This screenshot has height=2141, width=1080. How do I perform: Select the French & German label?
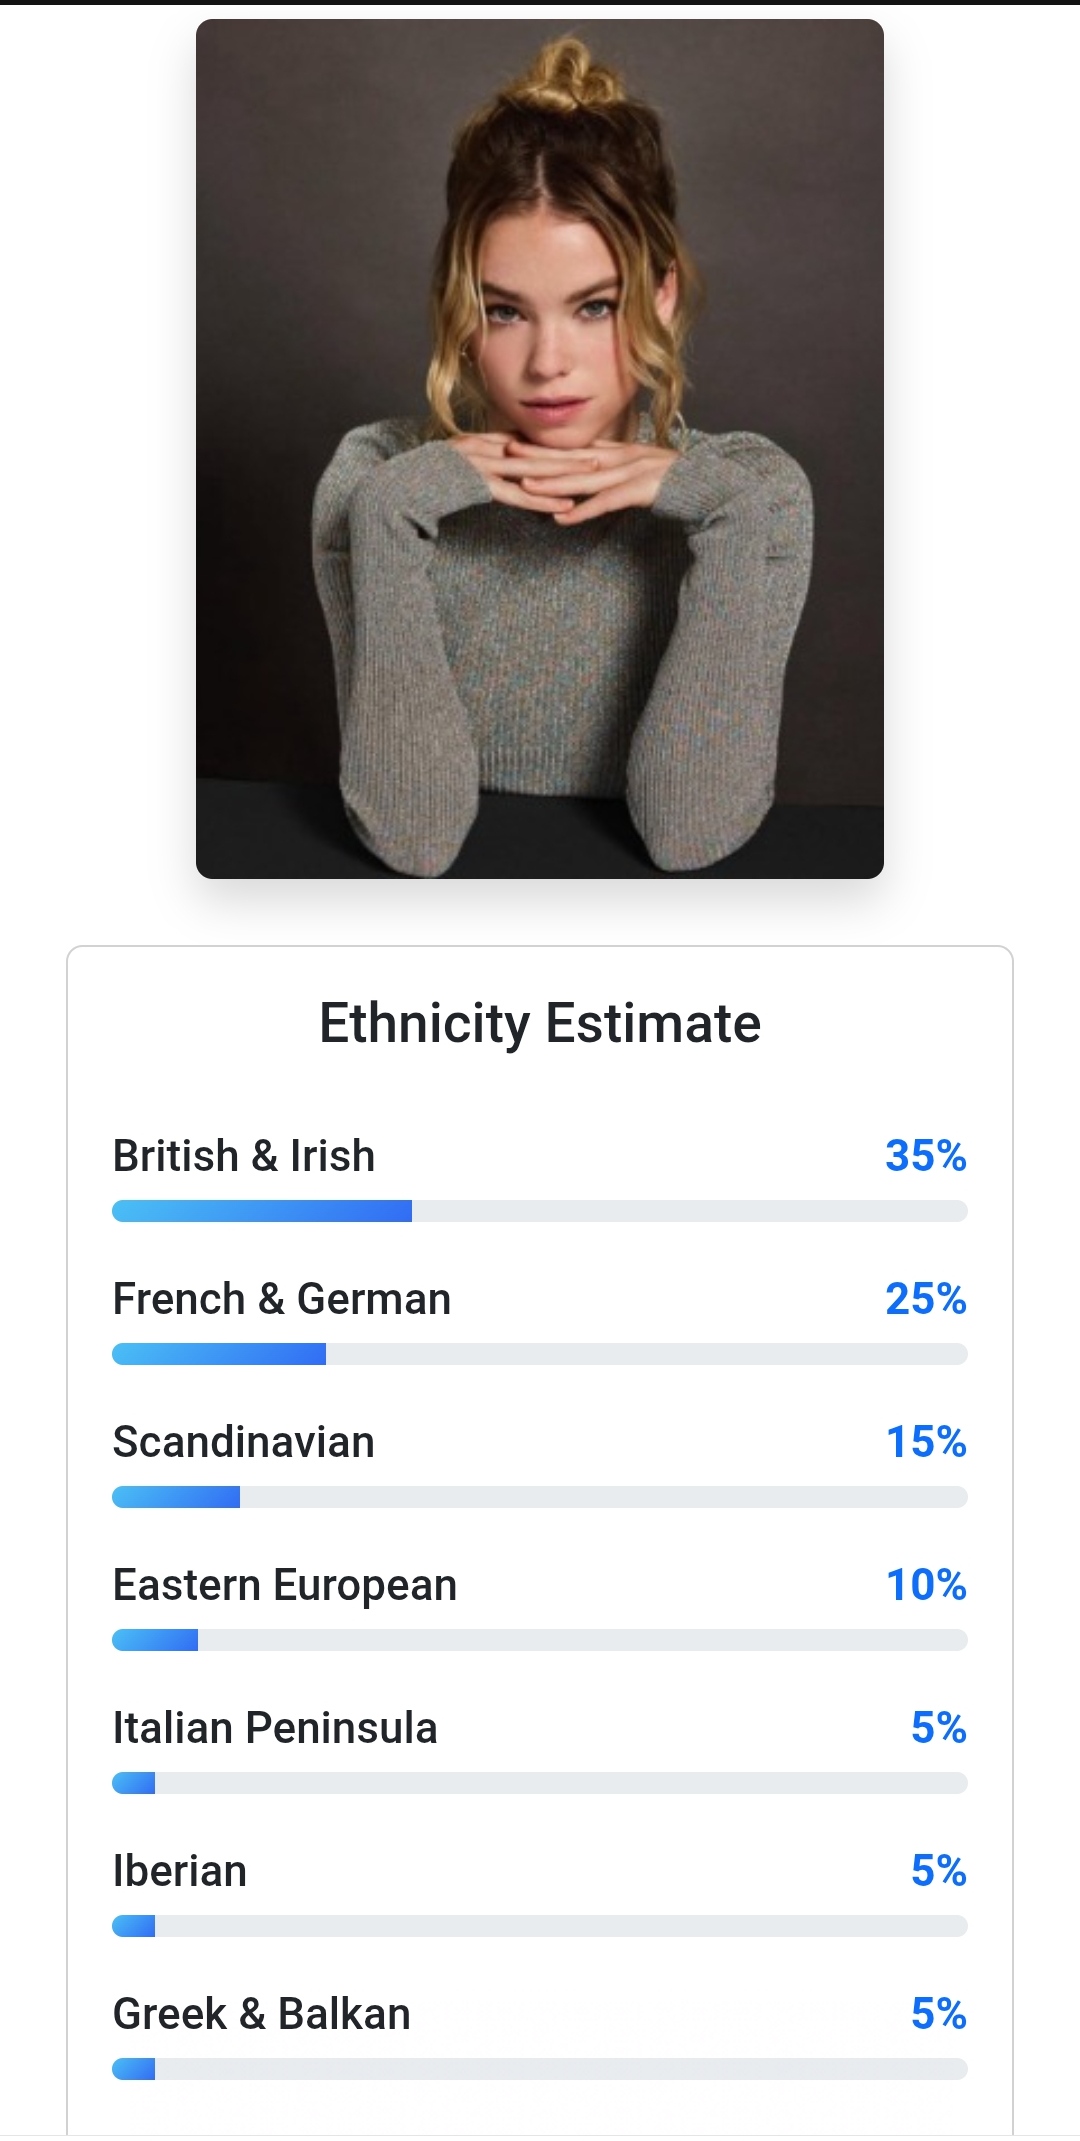[x=282, y=1299]
